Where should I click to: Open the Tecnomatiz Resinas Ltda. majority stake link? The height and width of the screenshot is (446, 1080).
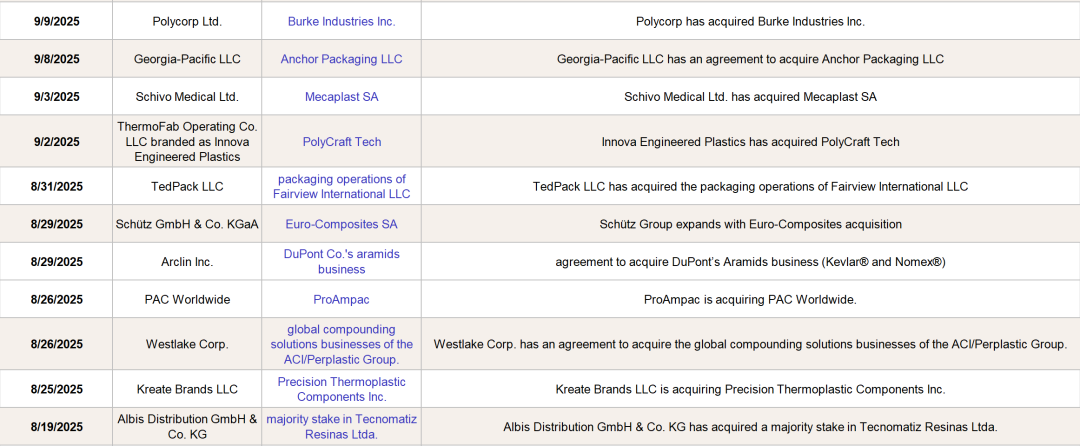[341, 427]
